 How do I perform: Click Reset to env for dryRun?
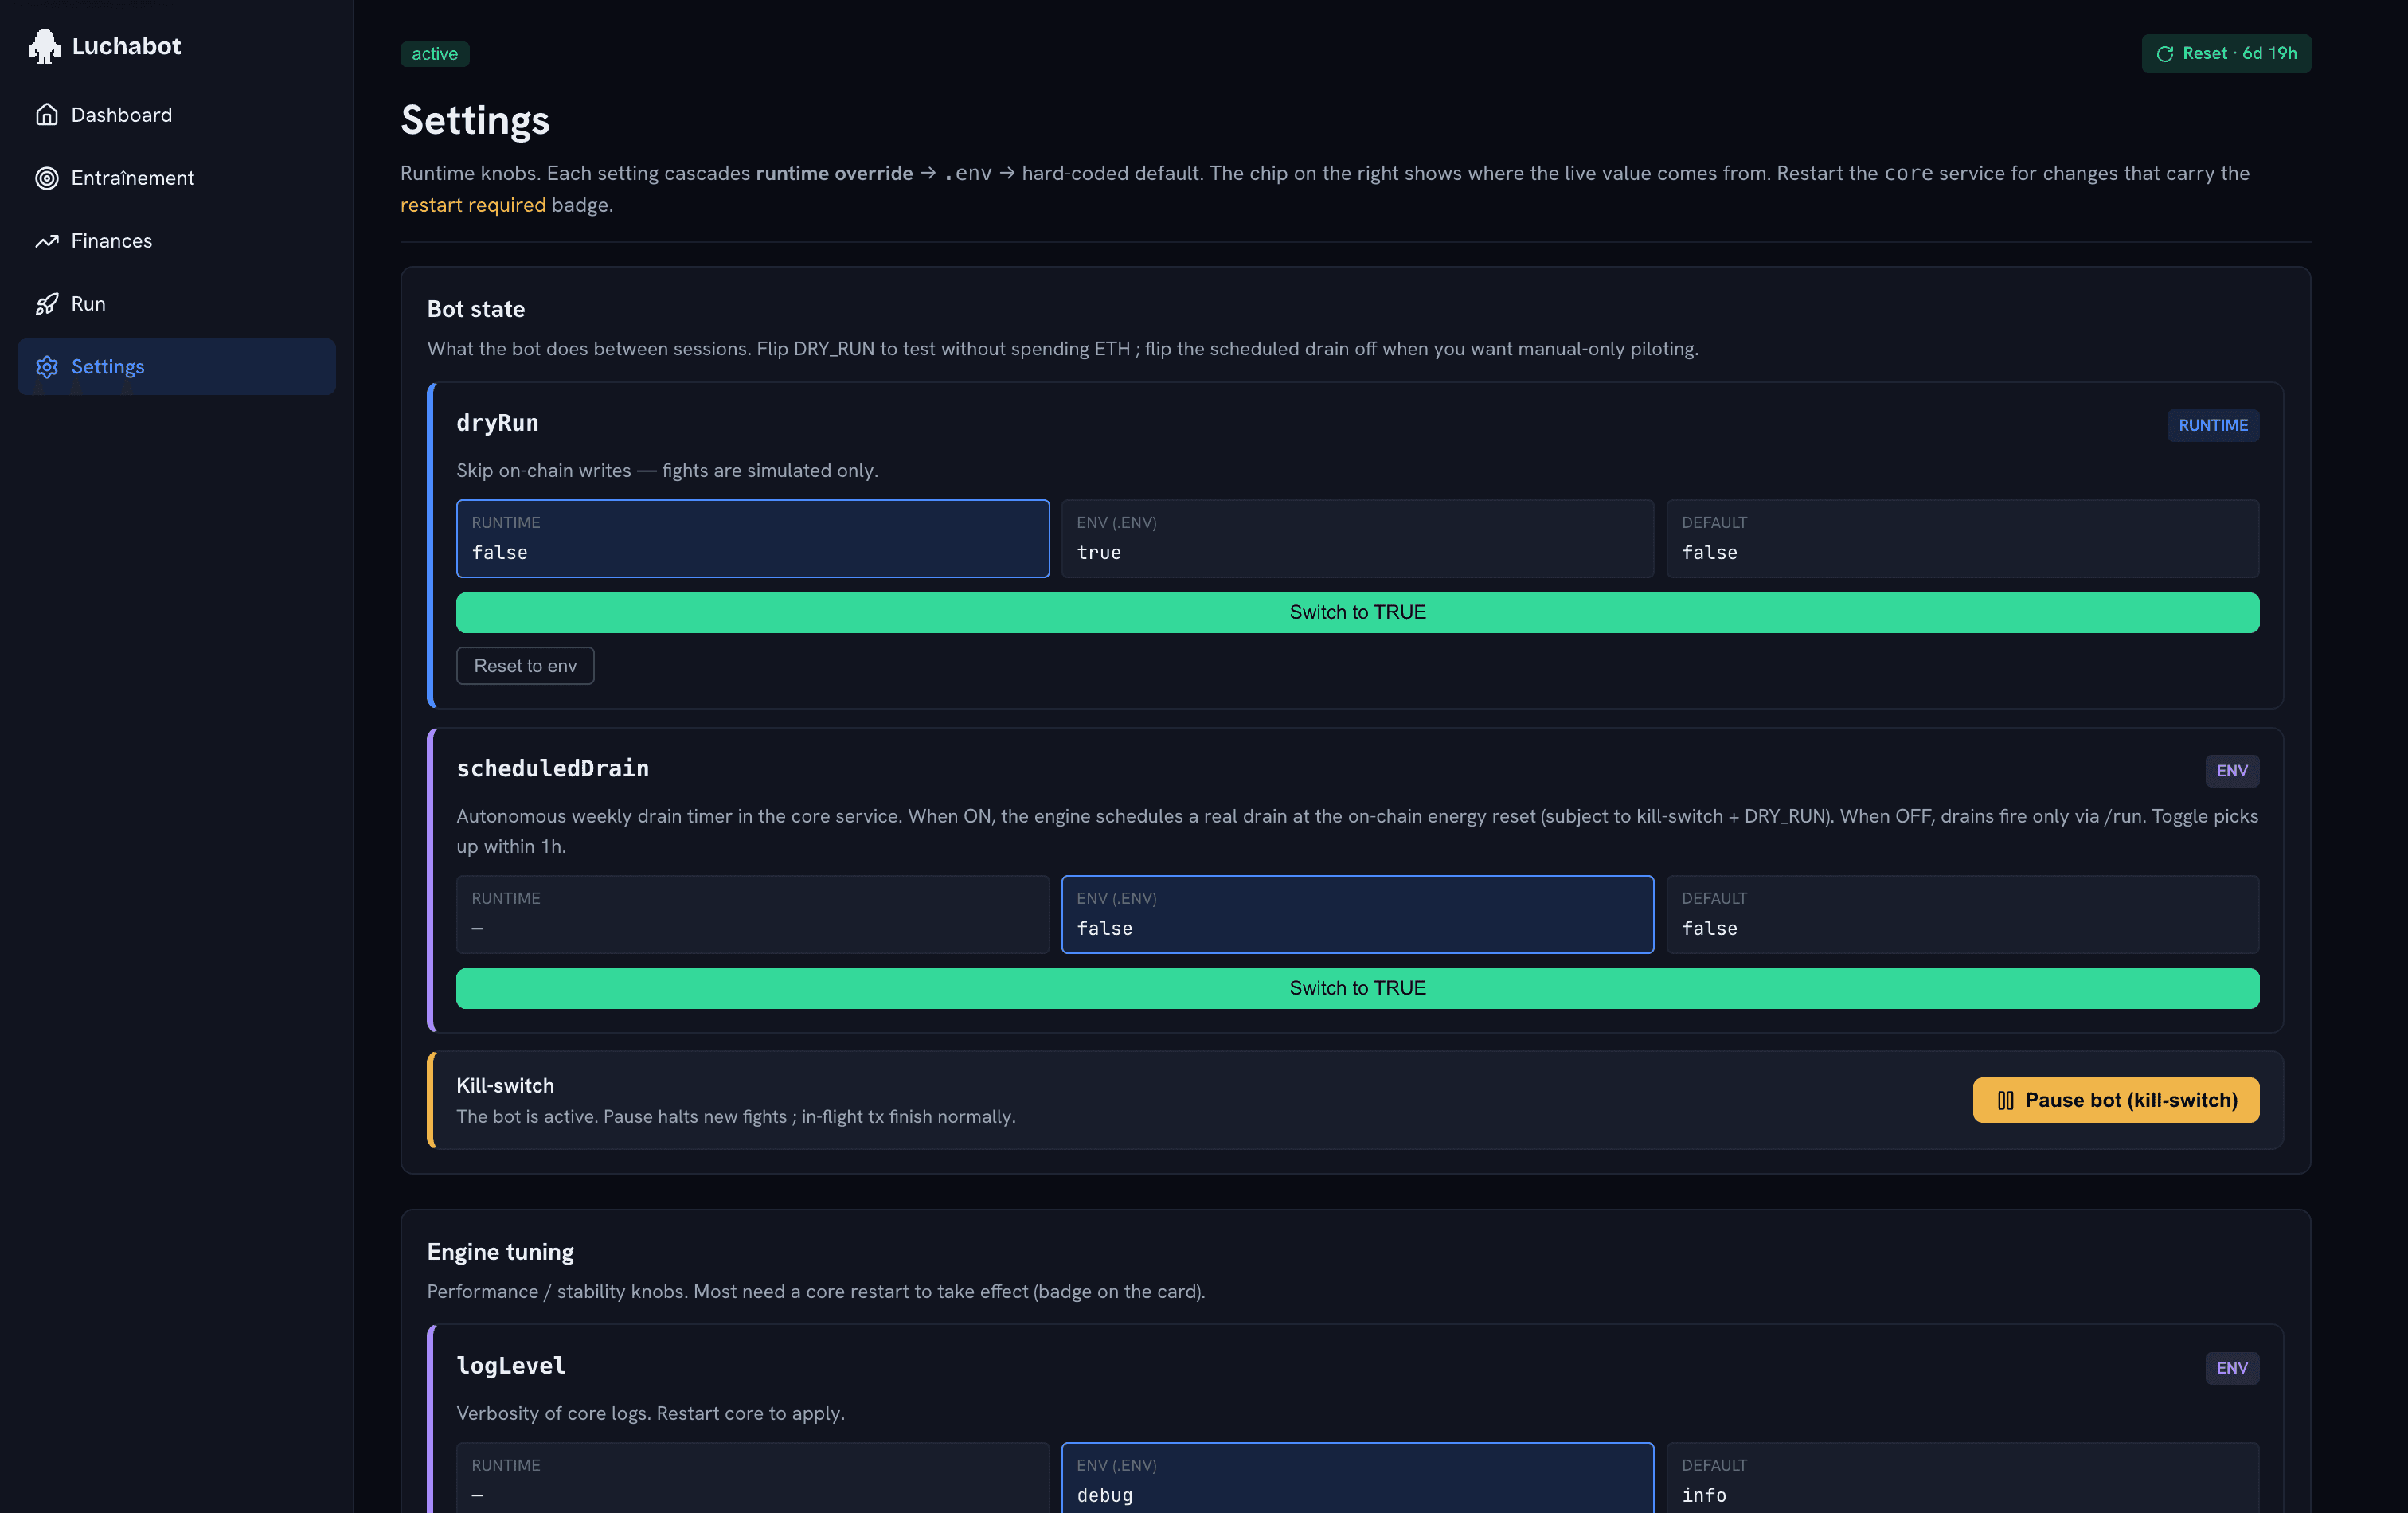click(x=525, y=666)
